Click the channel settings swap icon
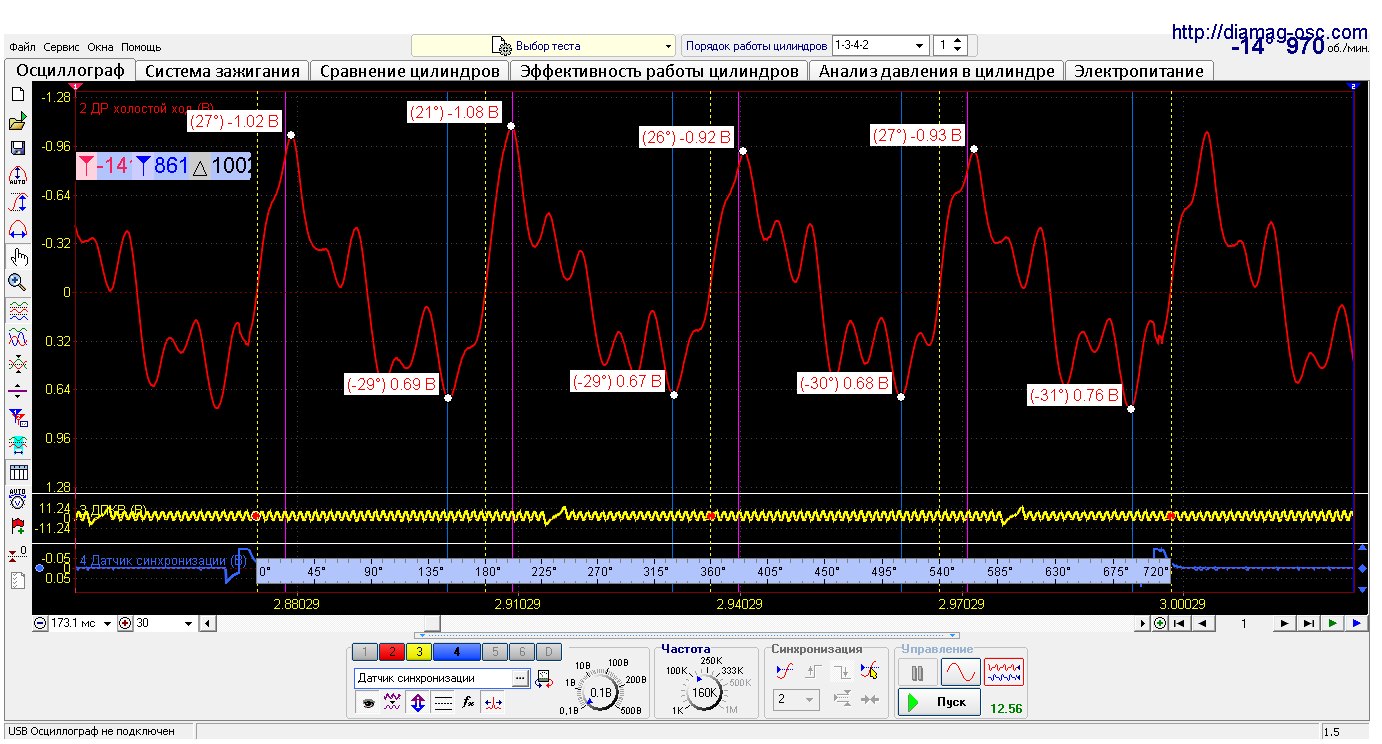Image resolution: width=1382 pixels, height=744 pixels. [544, 678]
